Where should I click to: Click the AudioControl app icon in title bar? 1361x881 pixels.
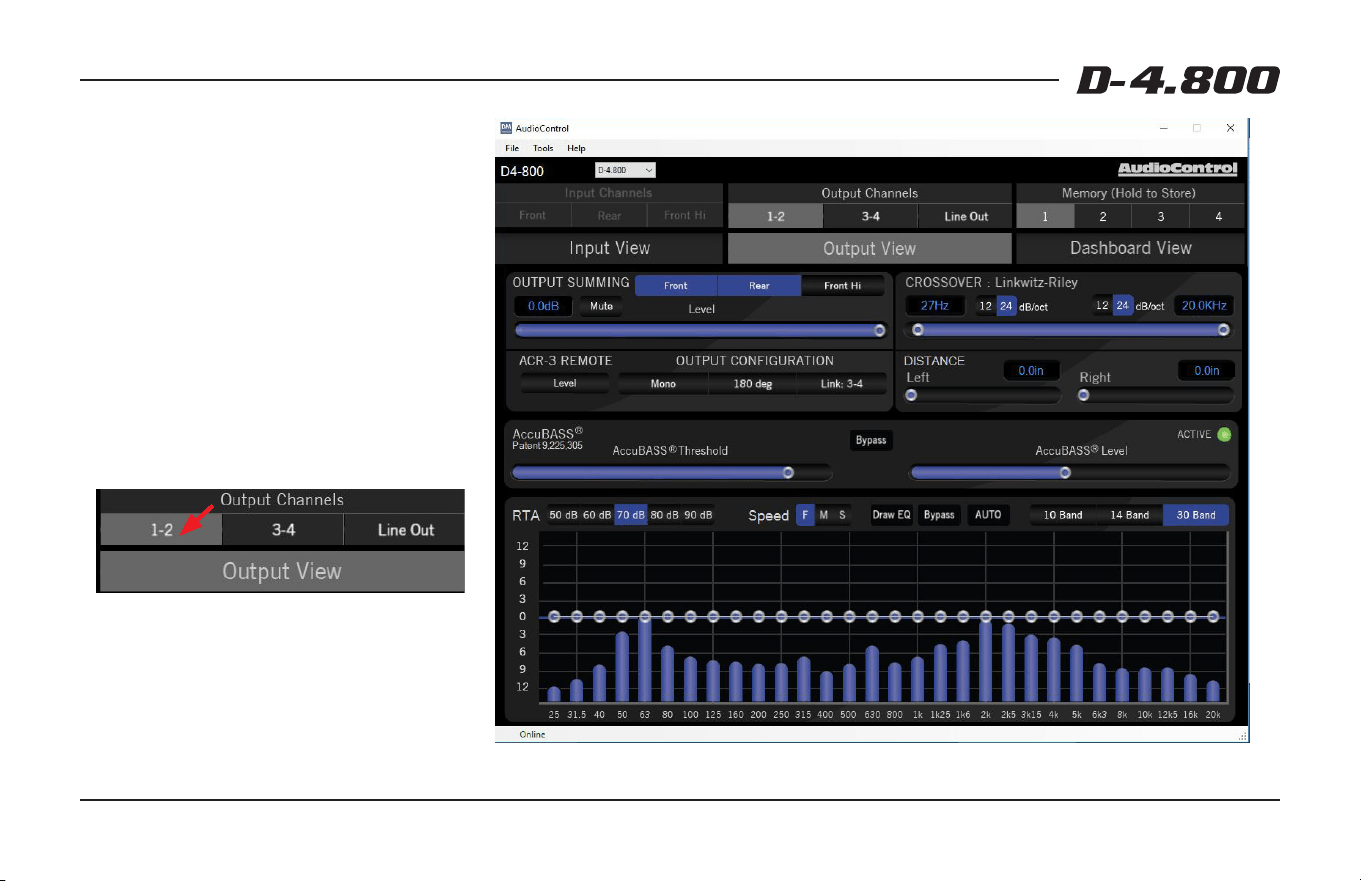click(x=506, y=128)
